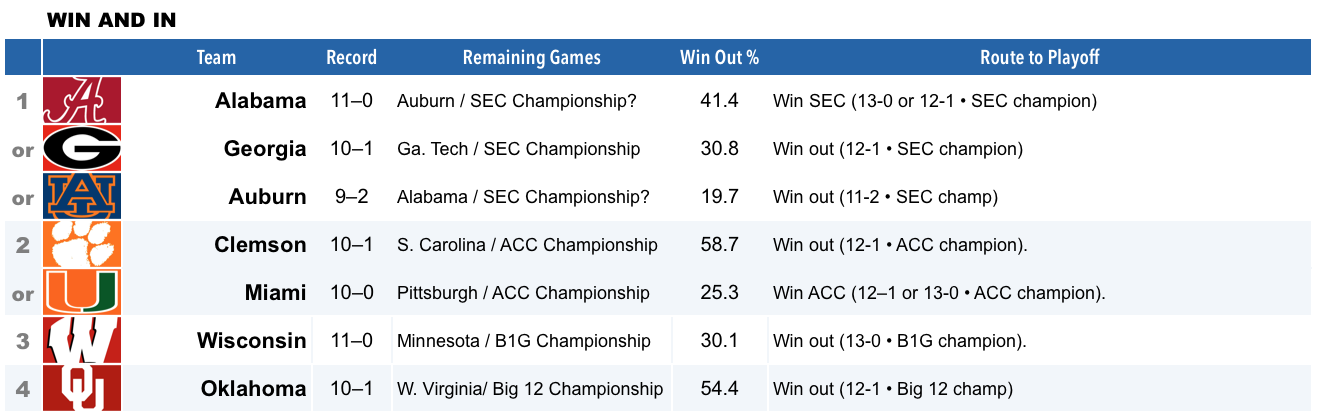
Task: Click Miami's remaining games Pittsburgh cell
Action: click(x=523, y=293)
